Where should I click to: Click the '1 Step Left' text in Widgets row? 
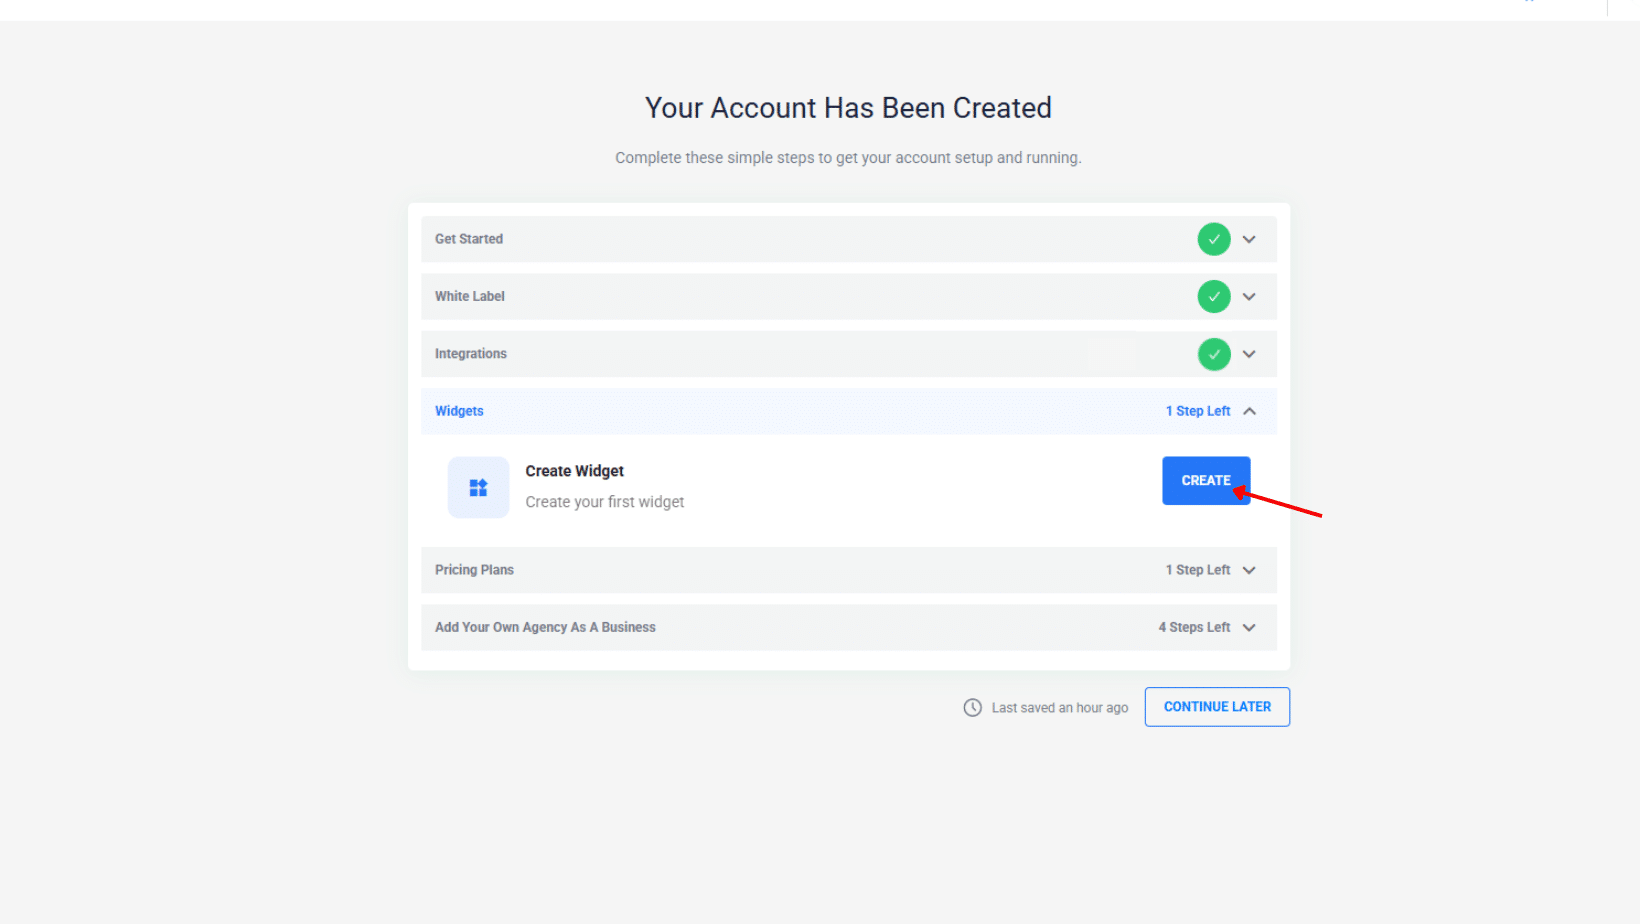(x=1198, y=411)
